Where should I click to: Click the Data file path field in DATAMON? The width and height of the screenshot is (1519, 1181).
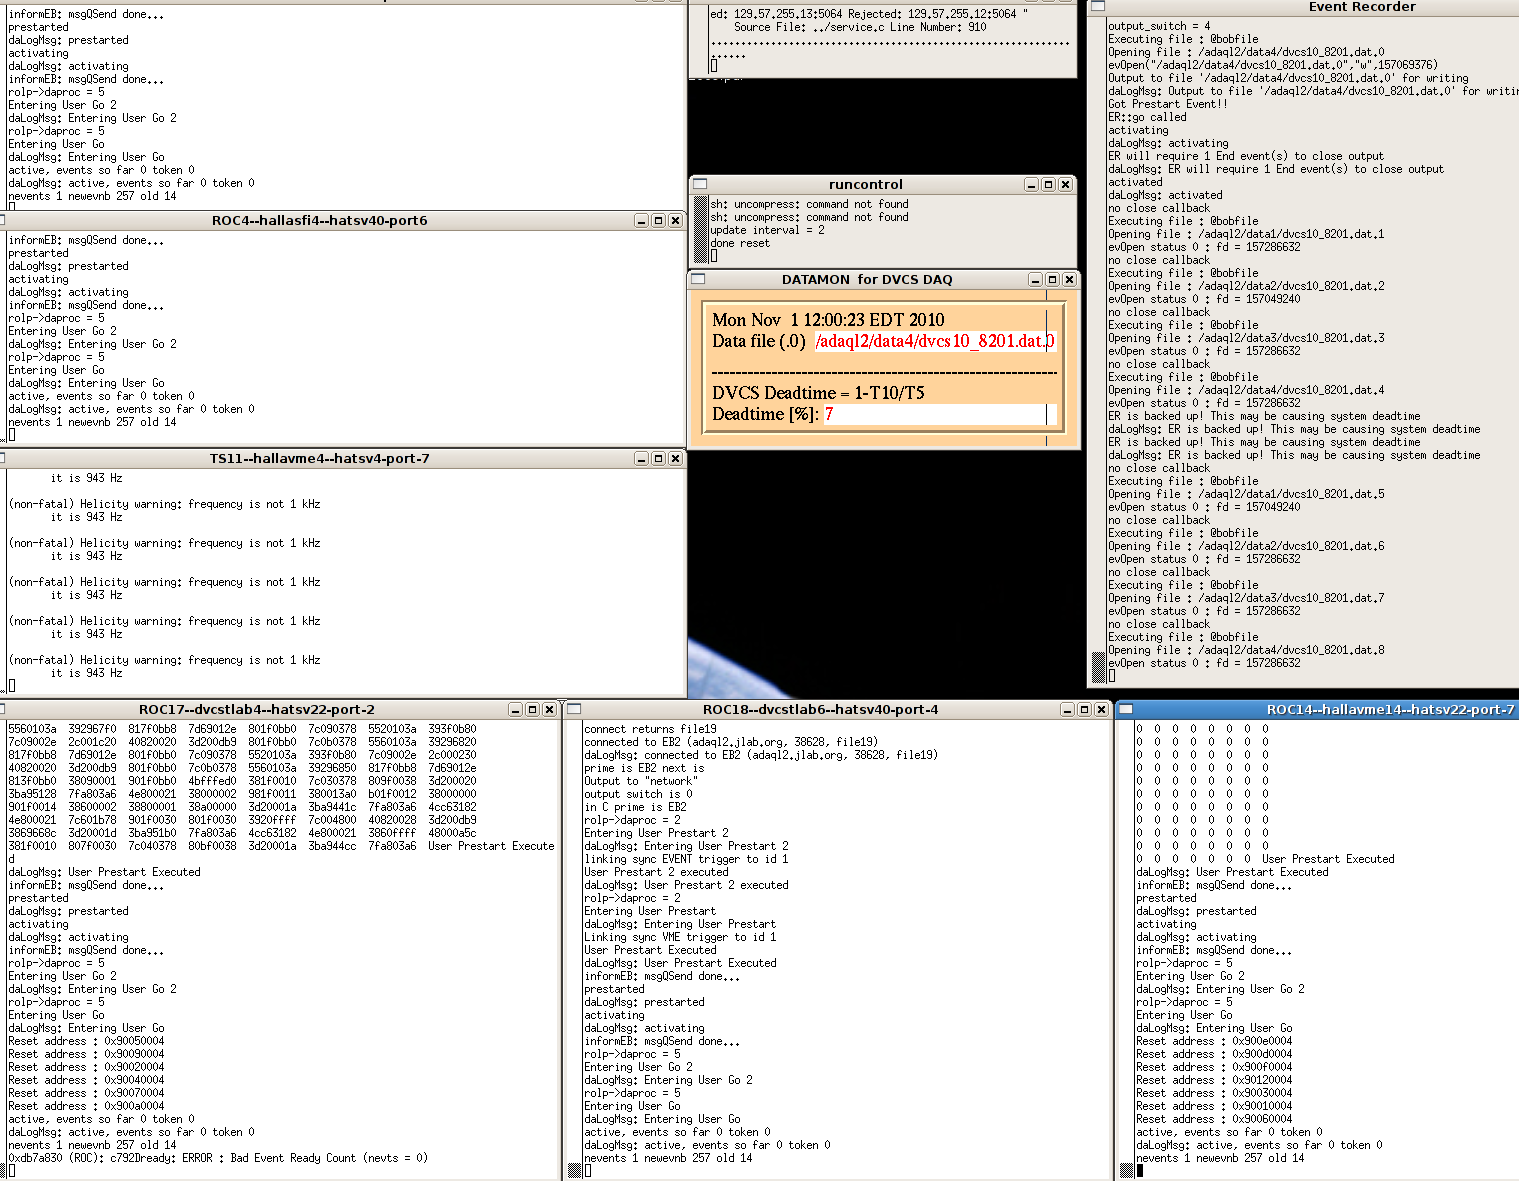[x=935, y=341]
